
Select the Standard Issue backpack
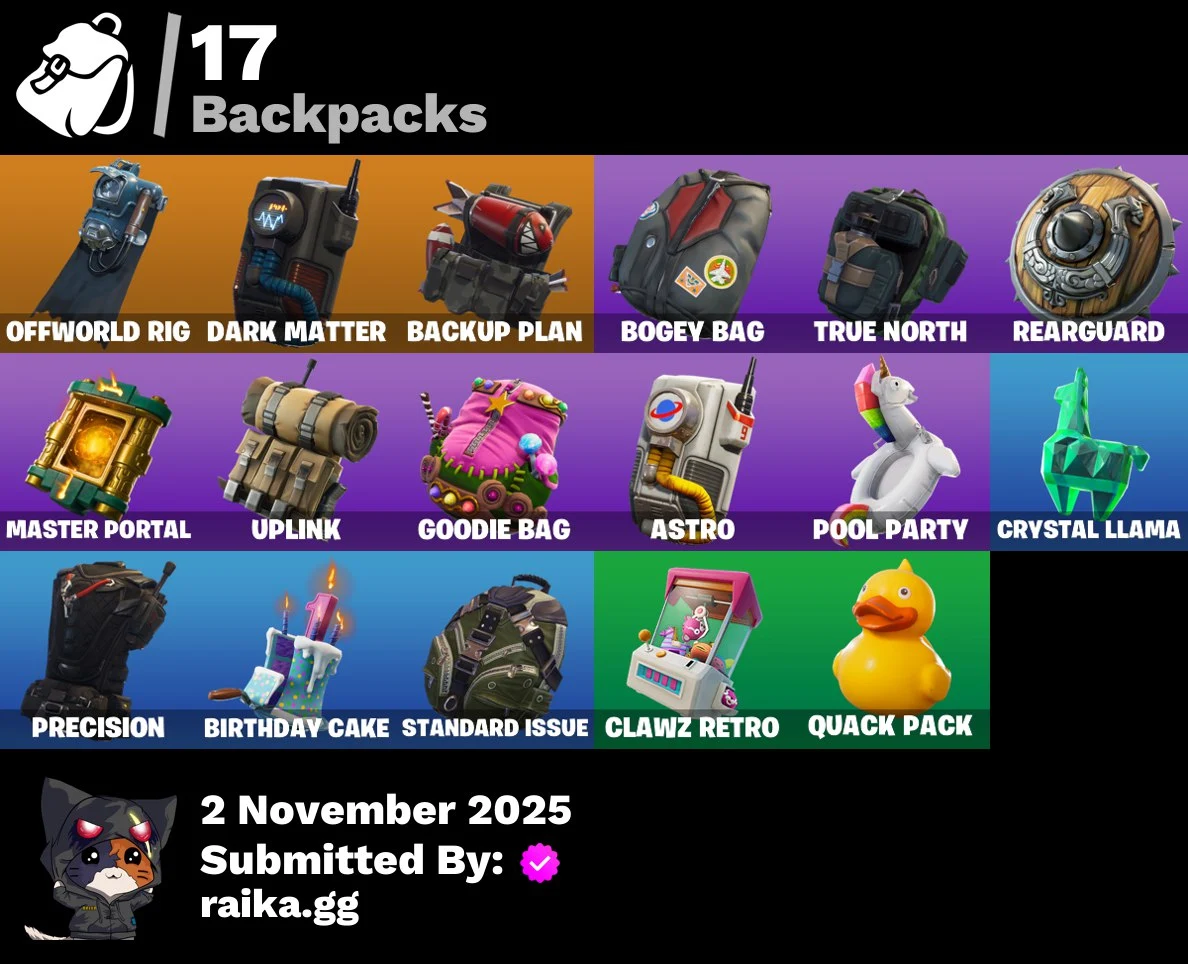point(495,649)
